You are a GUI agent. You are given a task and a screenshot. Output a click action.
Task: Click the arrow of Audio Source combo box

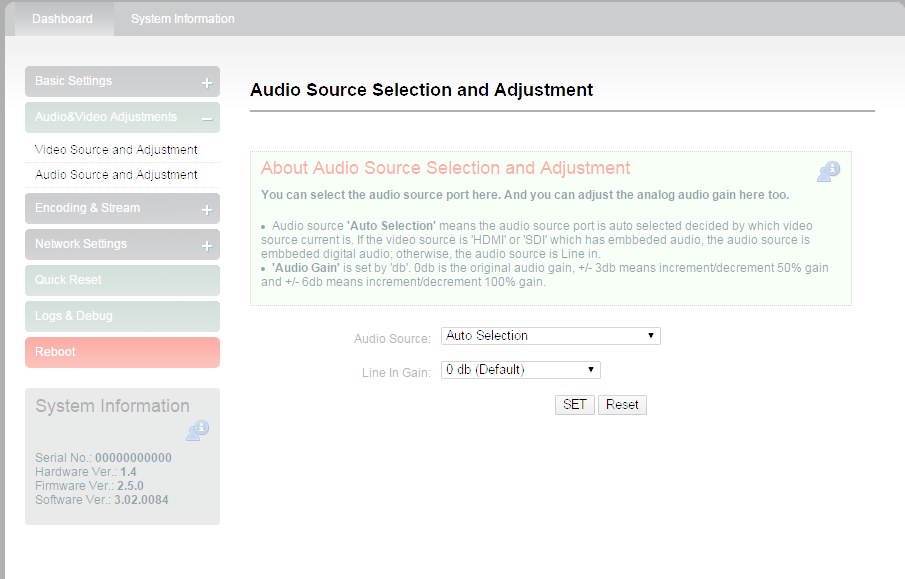tap(650, 336)
